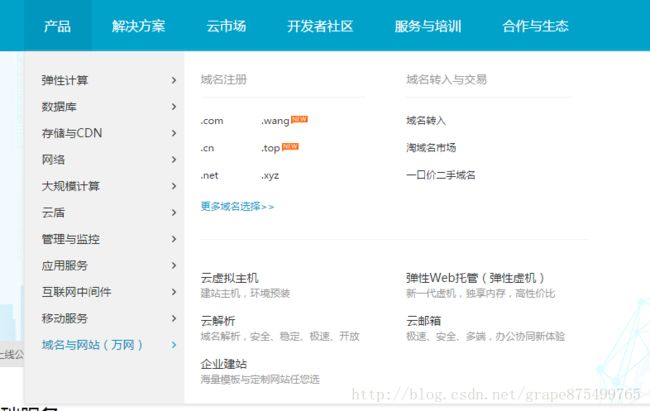Select 移动服务 in the product sidebar
The width and height of the screenshot is (650, 411).
tap(65, 319)
